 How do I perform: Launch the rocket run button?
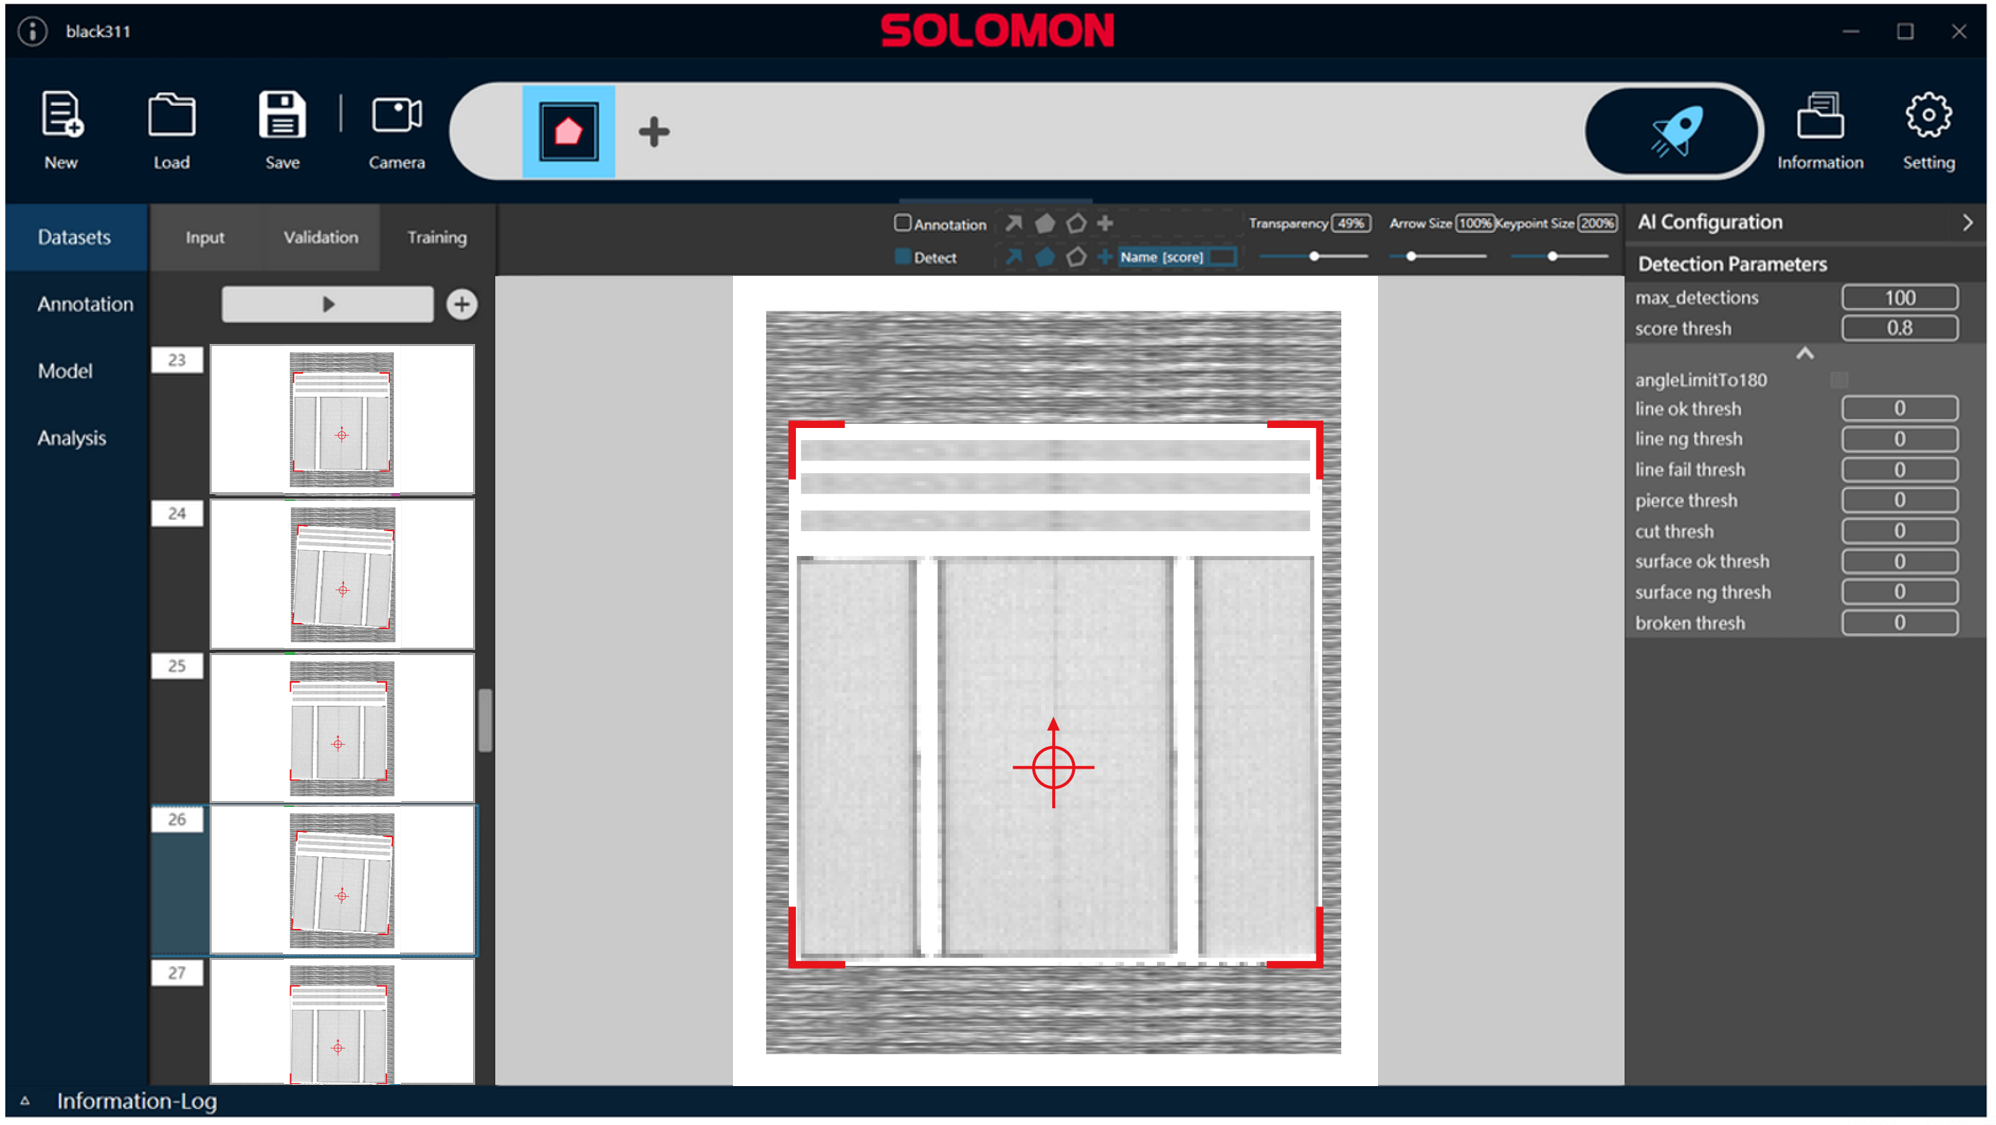click(x=1673, y=131)
